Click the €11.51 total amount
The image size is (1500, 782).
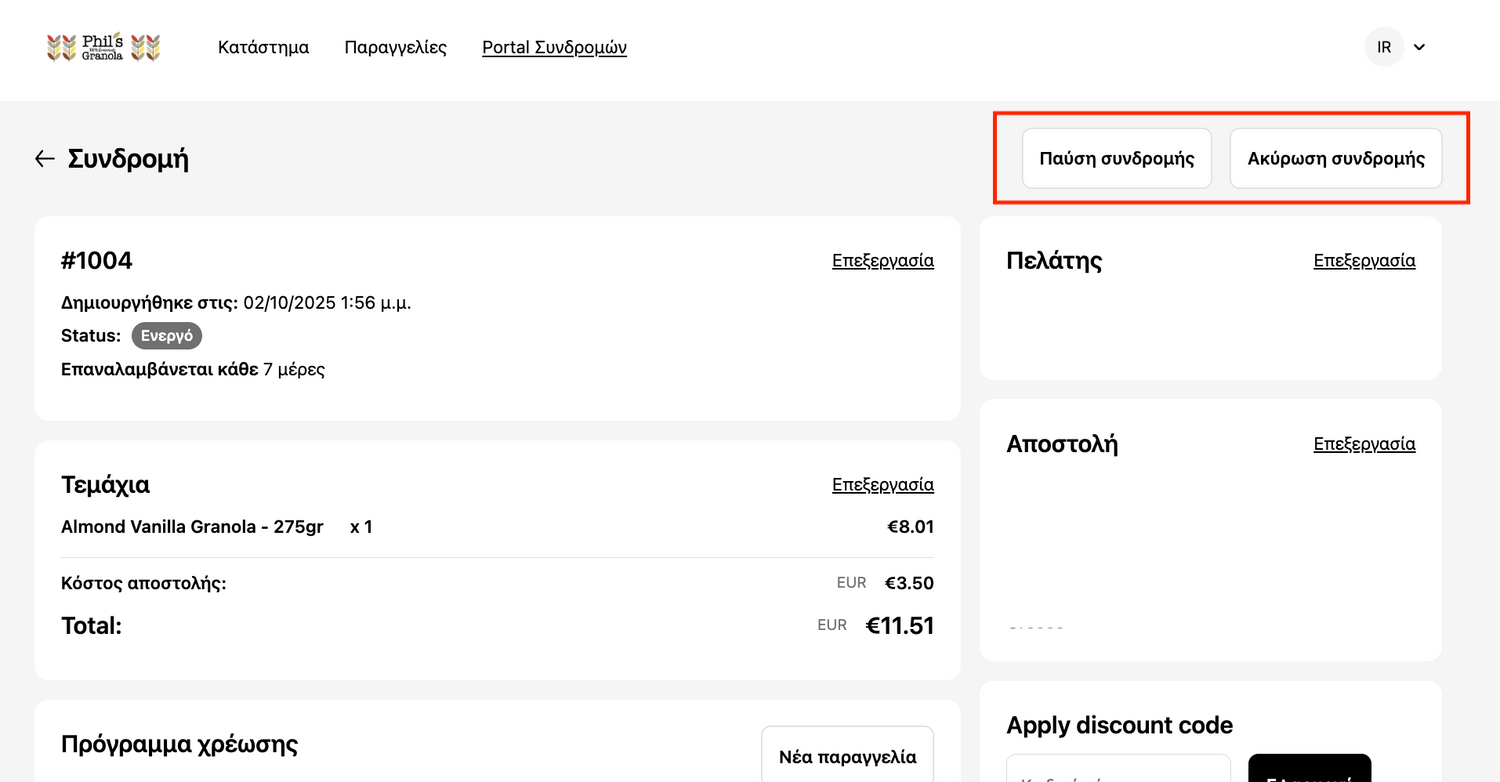(x=899, y=626)
